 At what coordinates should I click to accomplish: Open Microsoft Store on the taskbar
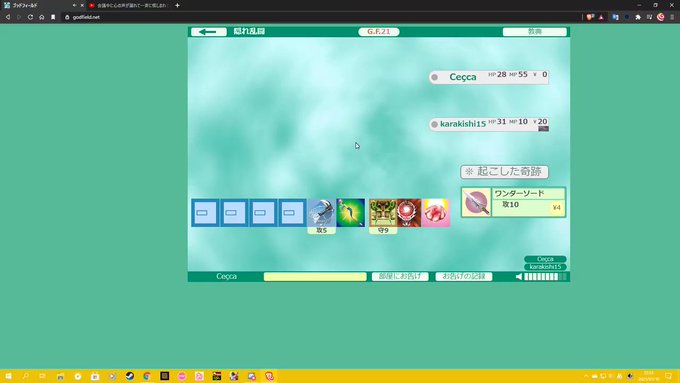[95, 376]
